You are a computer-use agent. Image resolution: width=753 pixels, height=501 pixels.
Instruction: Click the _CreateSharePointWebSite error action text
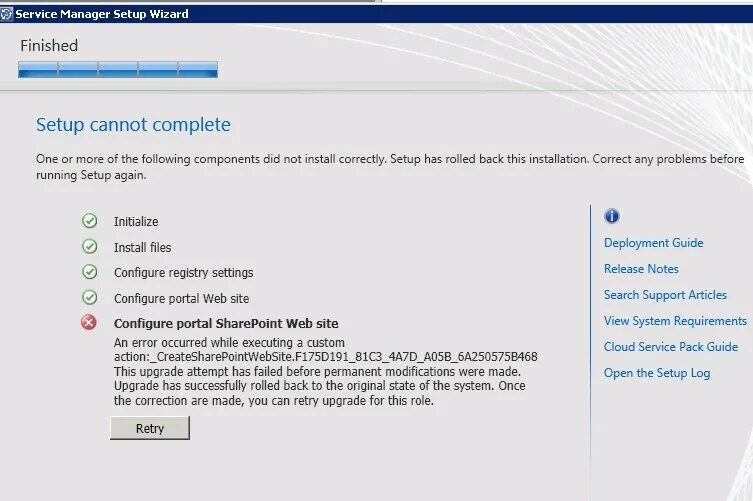[x=326, y=357]
